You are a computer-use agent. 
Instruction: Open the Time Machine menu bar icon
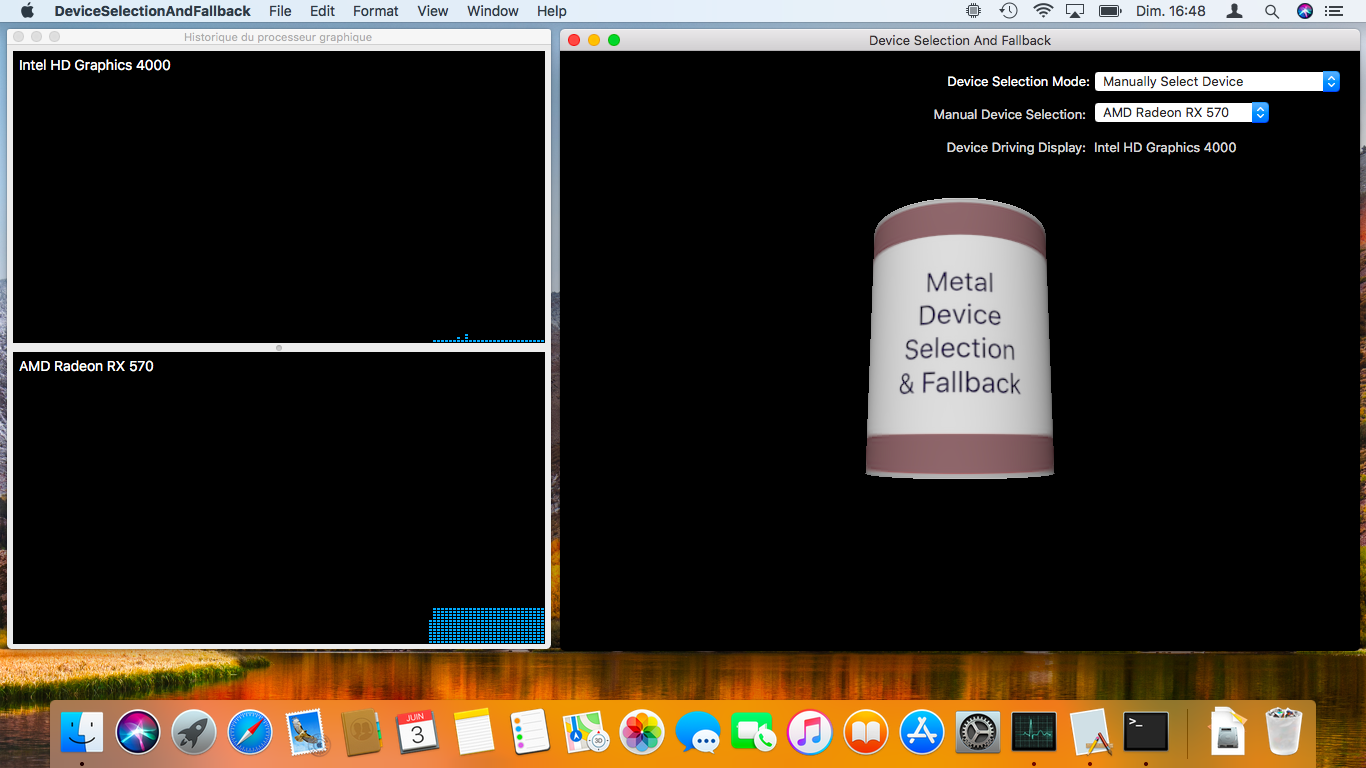pos(1009,11)
